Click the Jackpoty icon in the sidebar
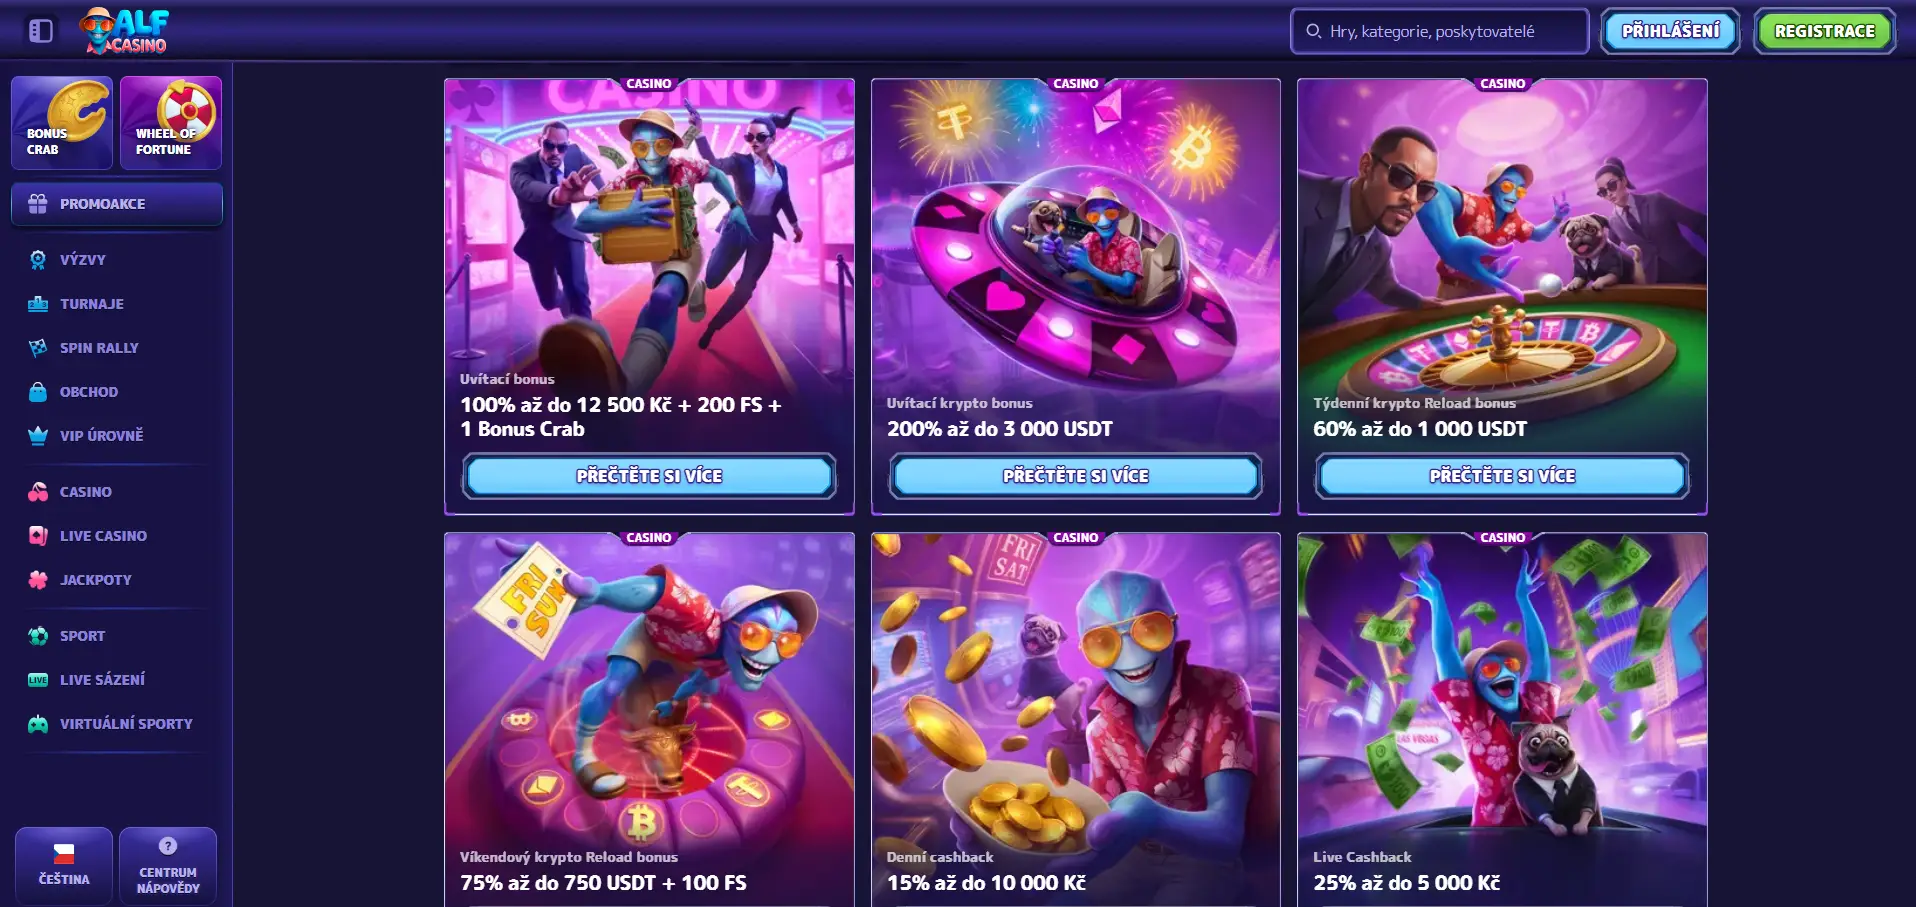Image resolution: width=1916 pixels, height=907 pixels. pos(38,580)
